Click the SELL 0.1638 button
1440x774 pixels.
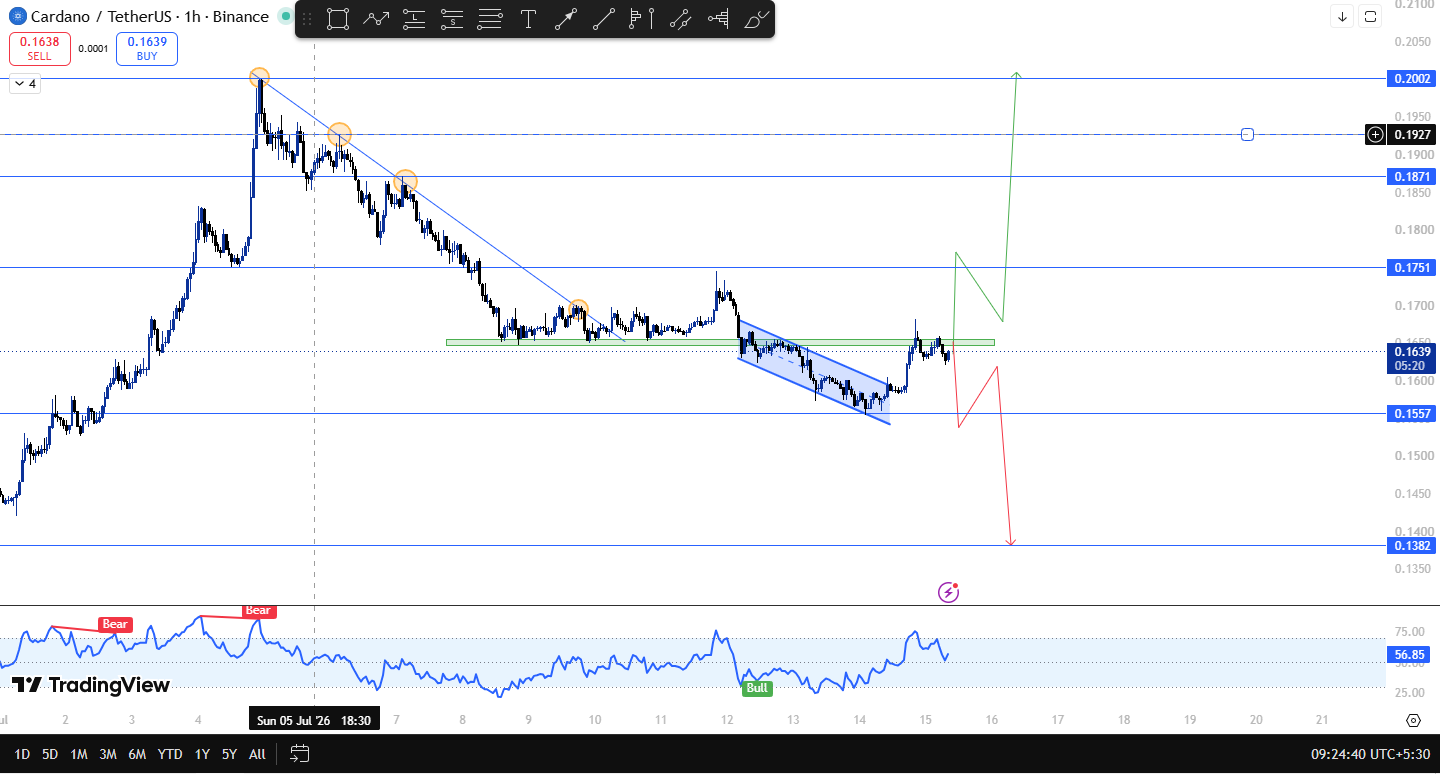click(x=40, y=49)
